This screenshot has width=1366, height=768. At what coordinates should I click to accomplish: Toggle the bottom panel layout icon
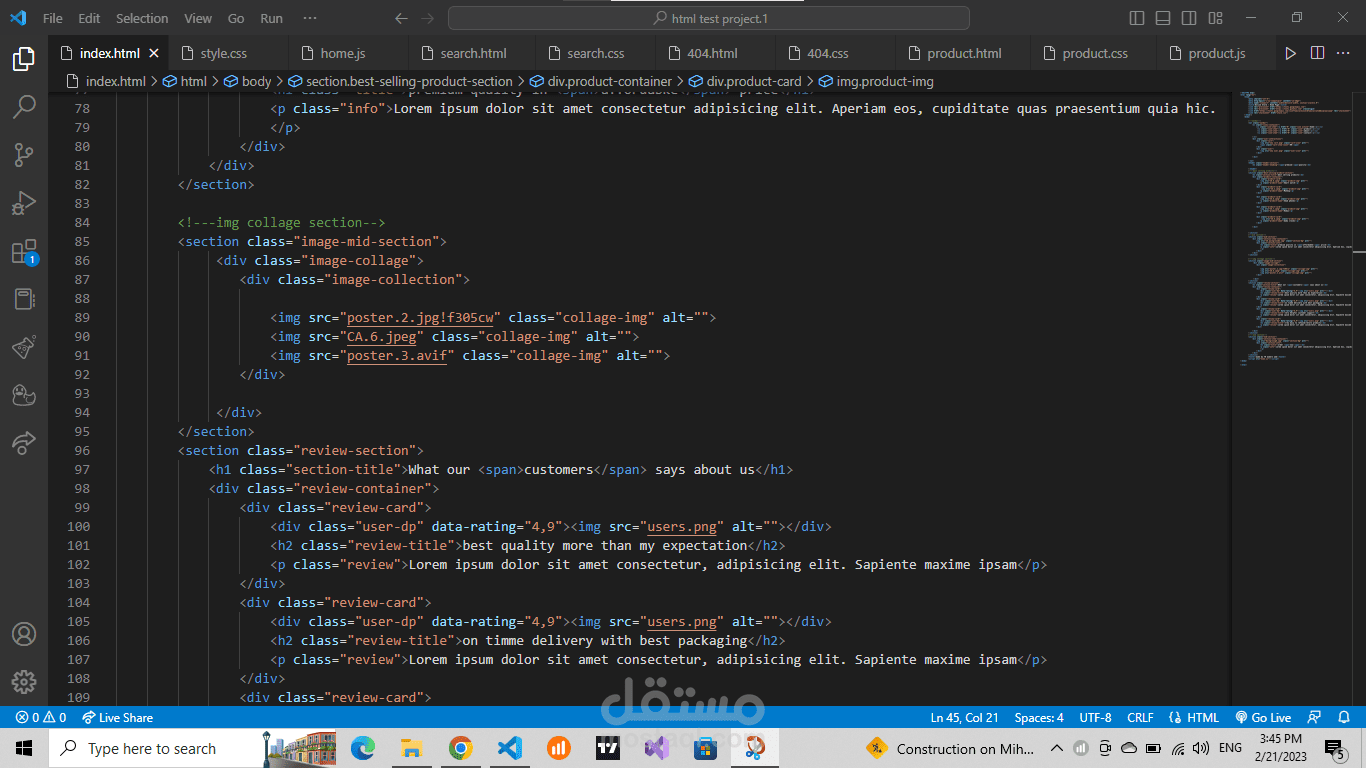(x=1163, y=18)
